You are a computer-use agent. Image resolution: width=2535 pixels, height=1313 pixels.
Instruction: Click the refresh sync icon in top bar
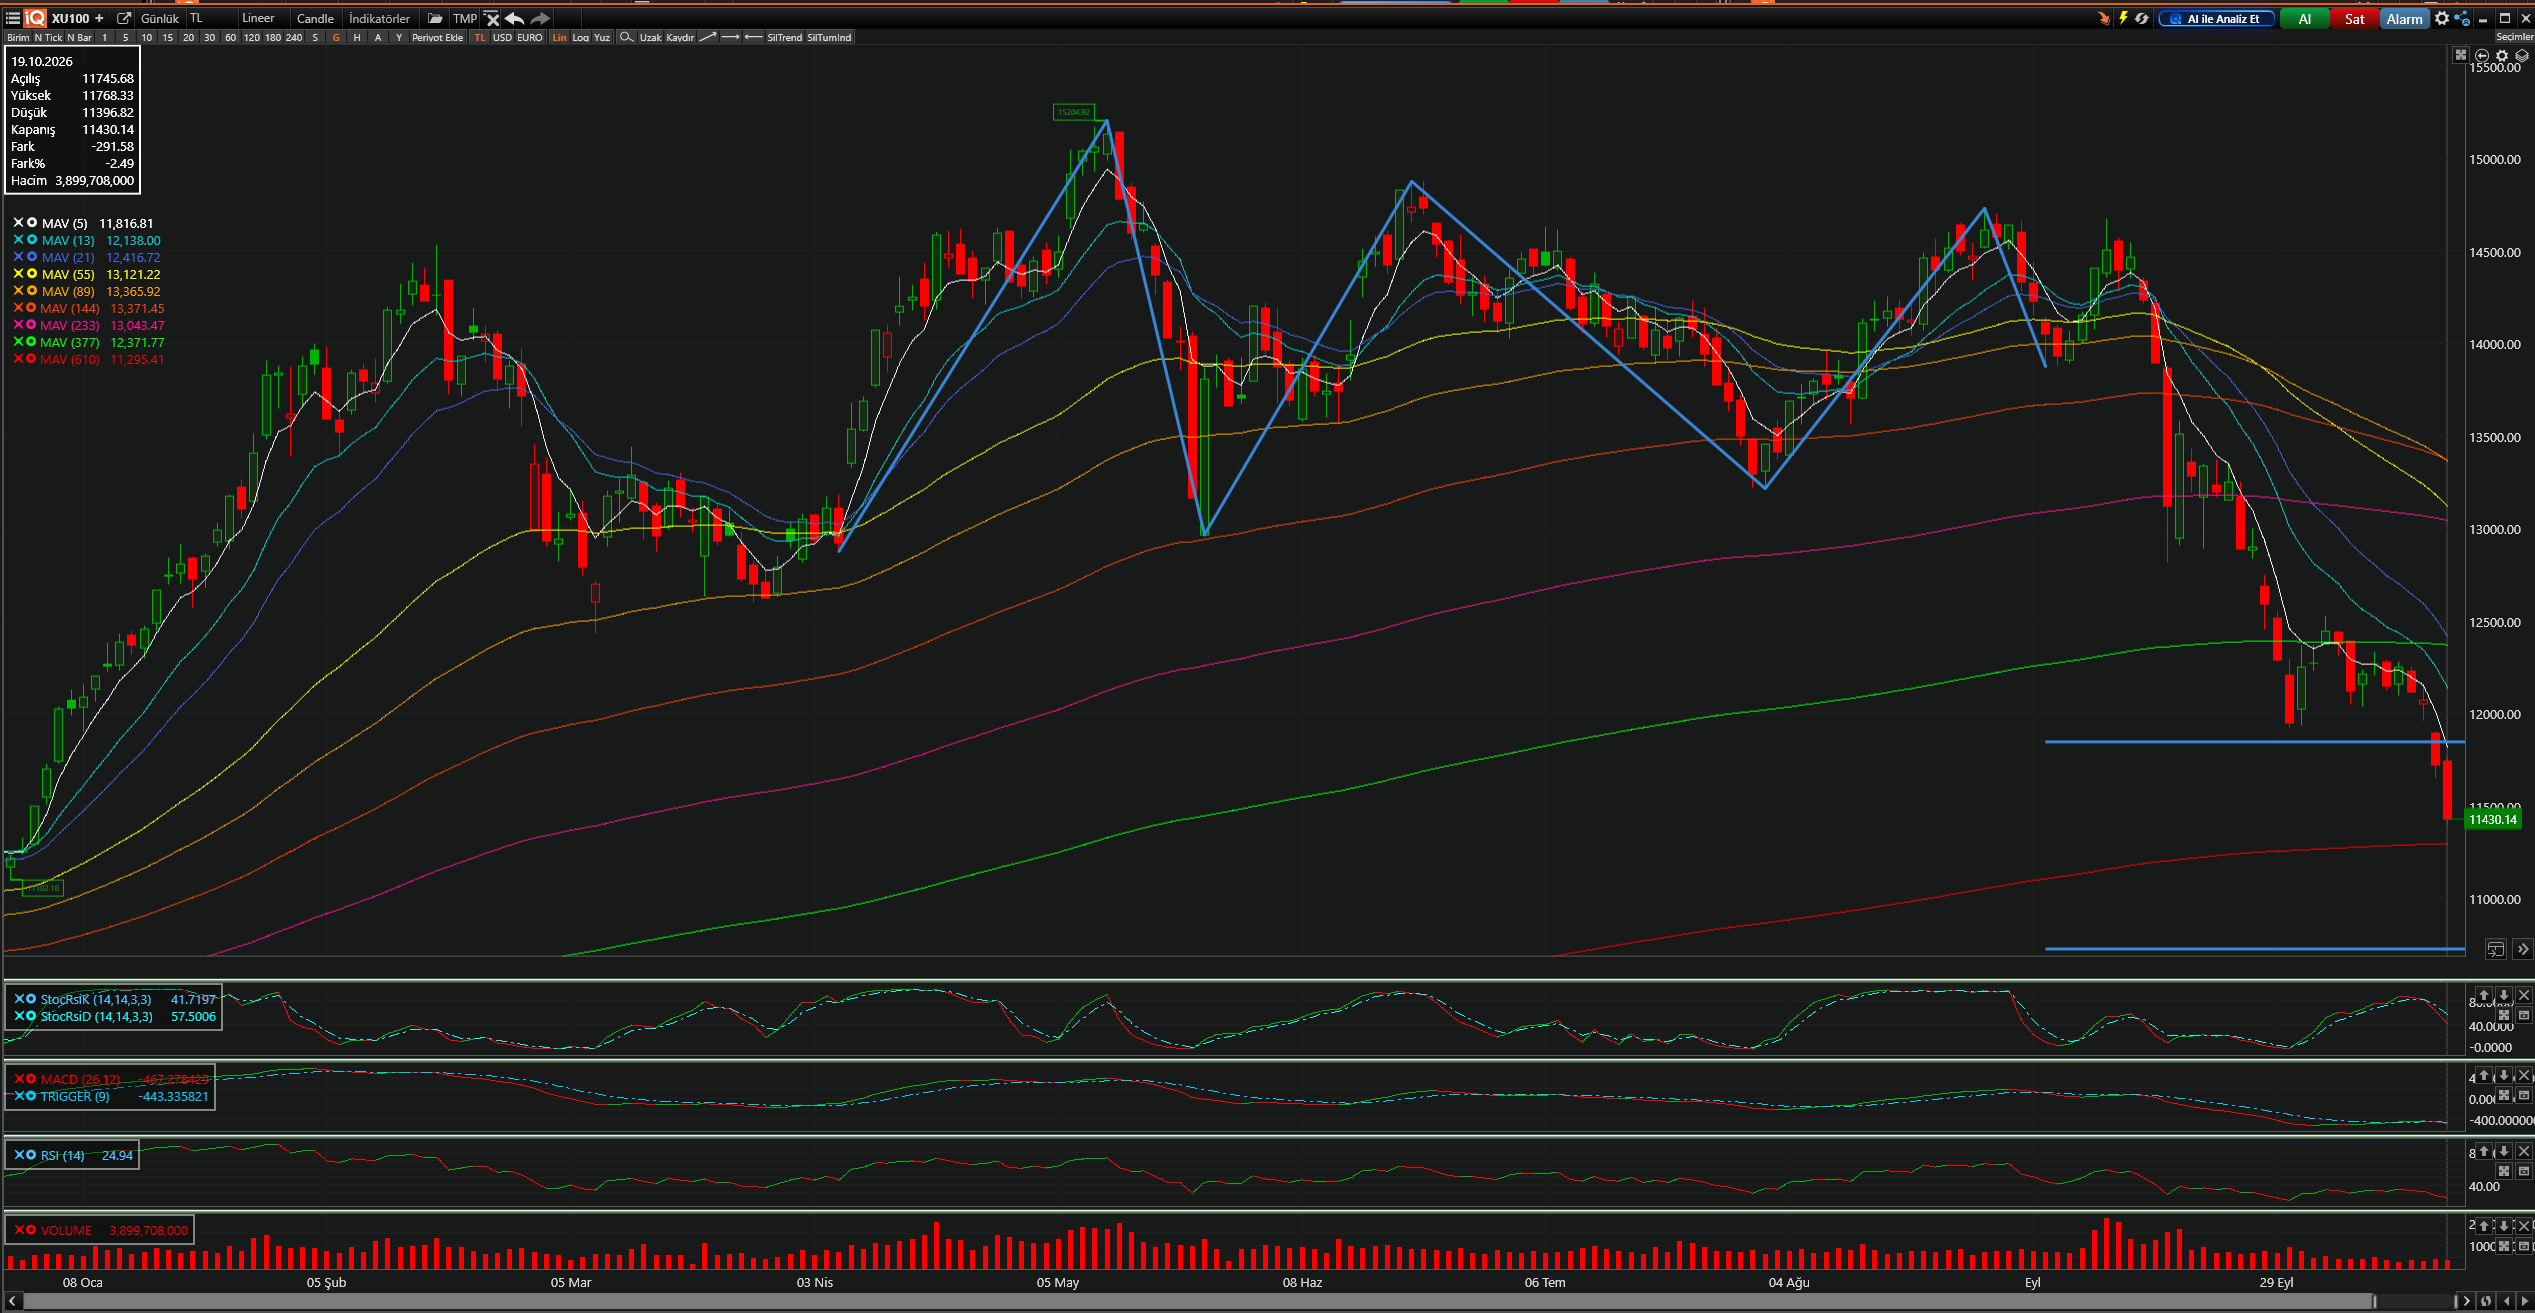click(x=2141, y=18)
